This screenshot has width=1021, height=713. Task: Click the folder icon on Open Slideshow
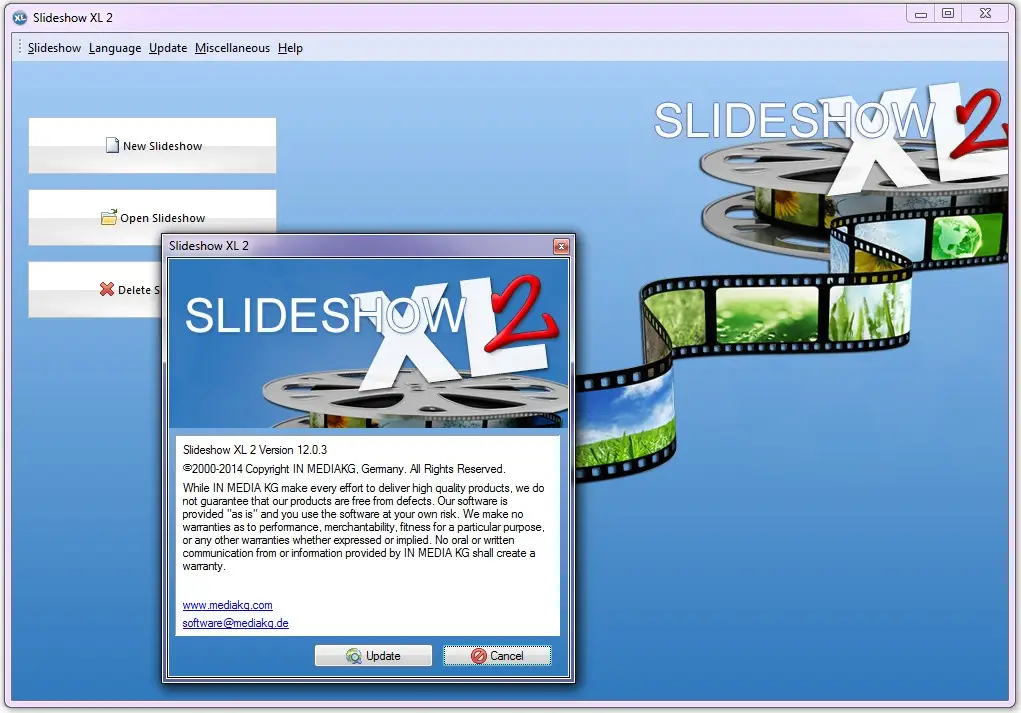[109, 217]
